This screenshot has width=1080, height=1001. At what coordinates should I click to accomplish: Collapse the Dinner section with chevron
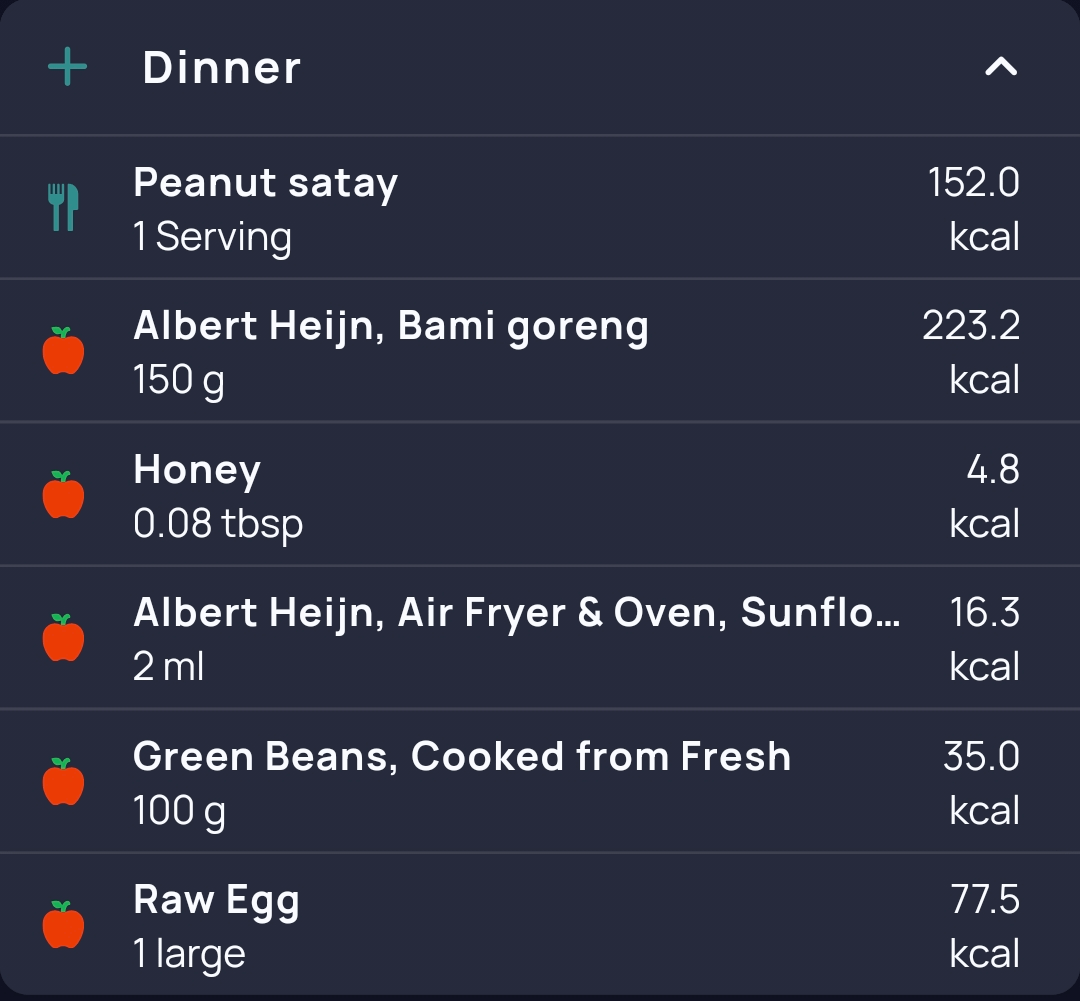click(1000, 67)
